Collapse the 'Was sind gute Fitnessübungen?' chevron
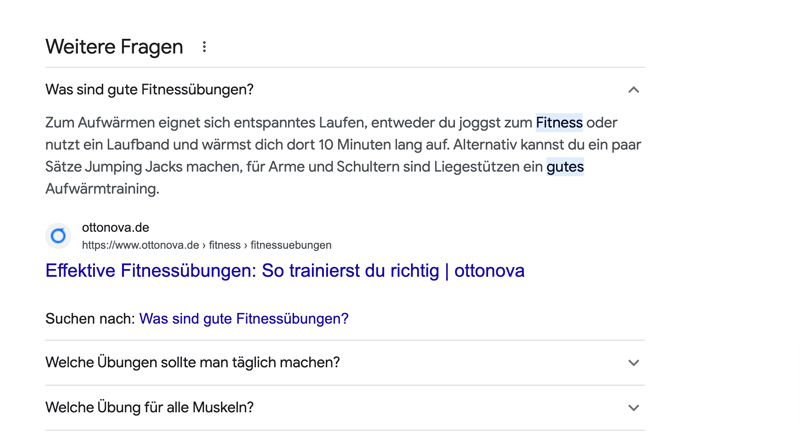 (x=633, y=90)
